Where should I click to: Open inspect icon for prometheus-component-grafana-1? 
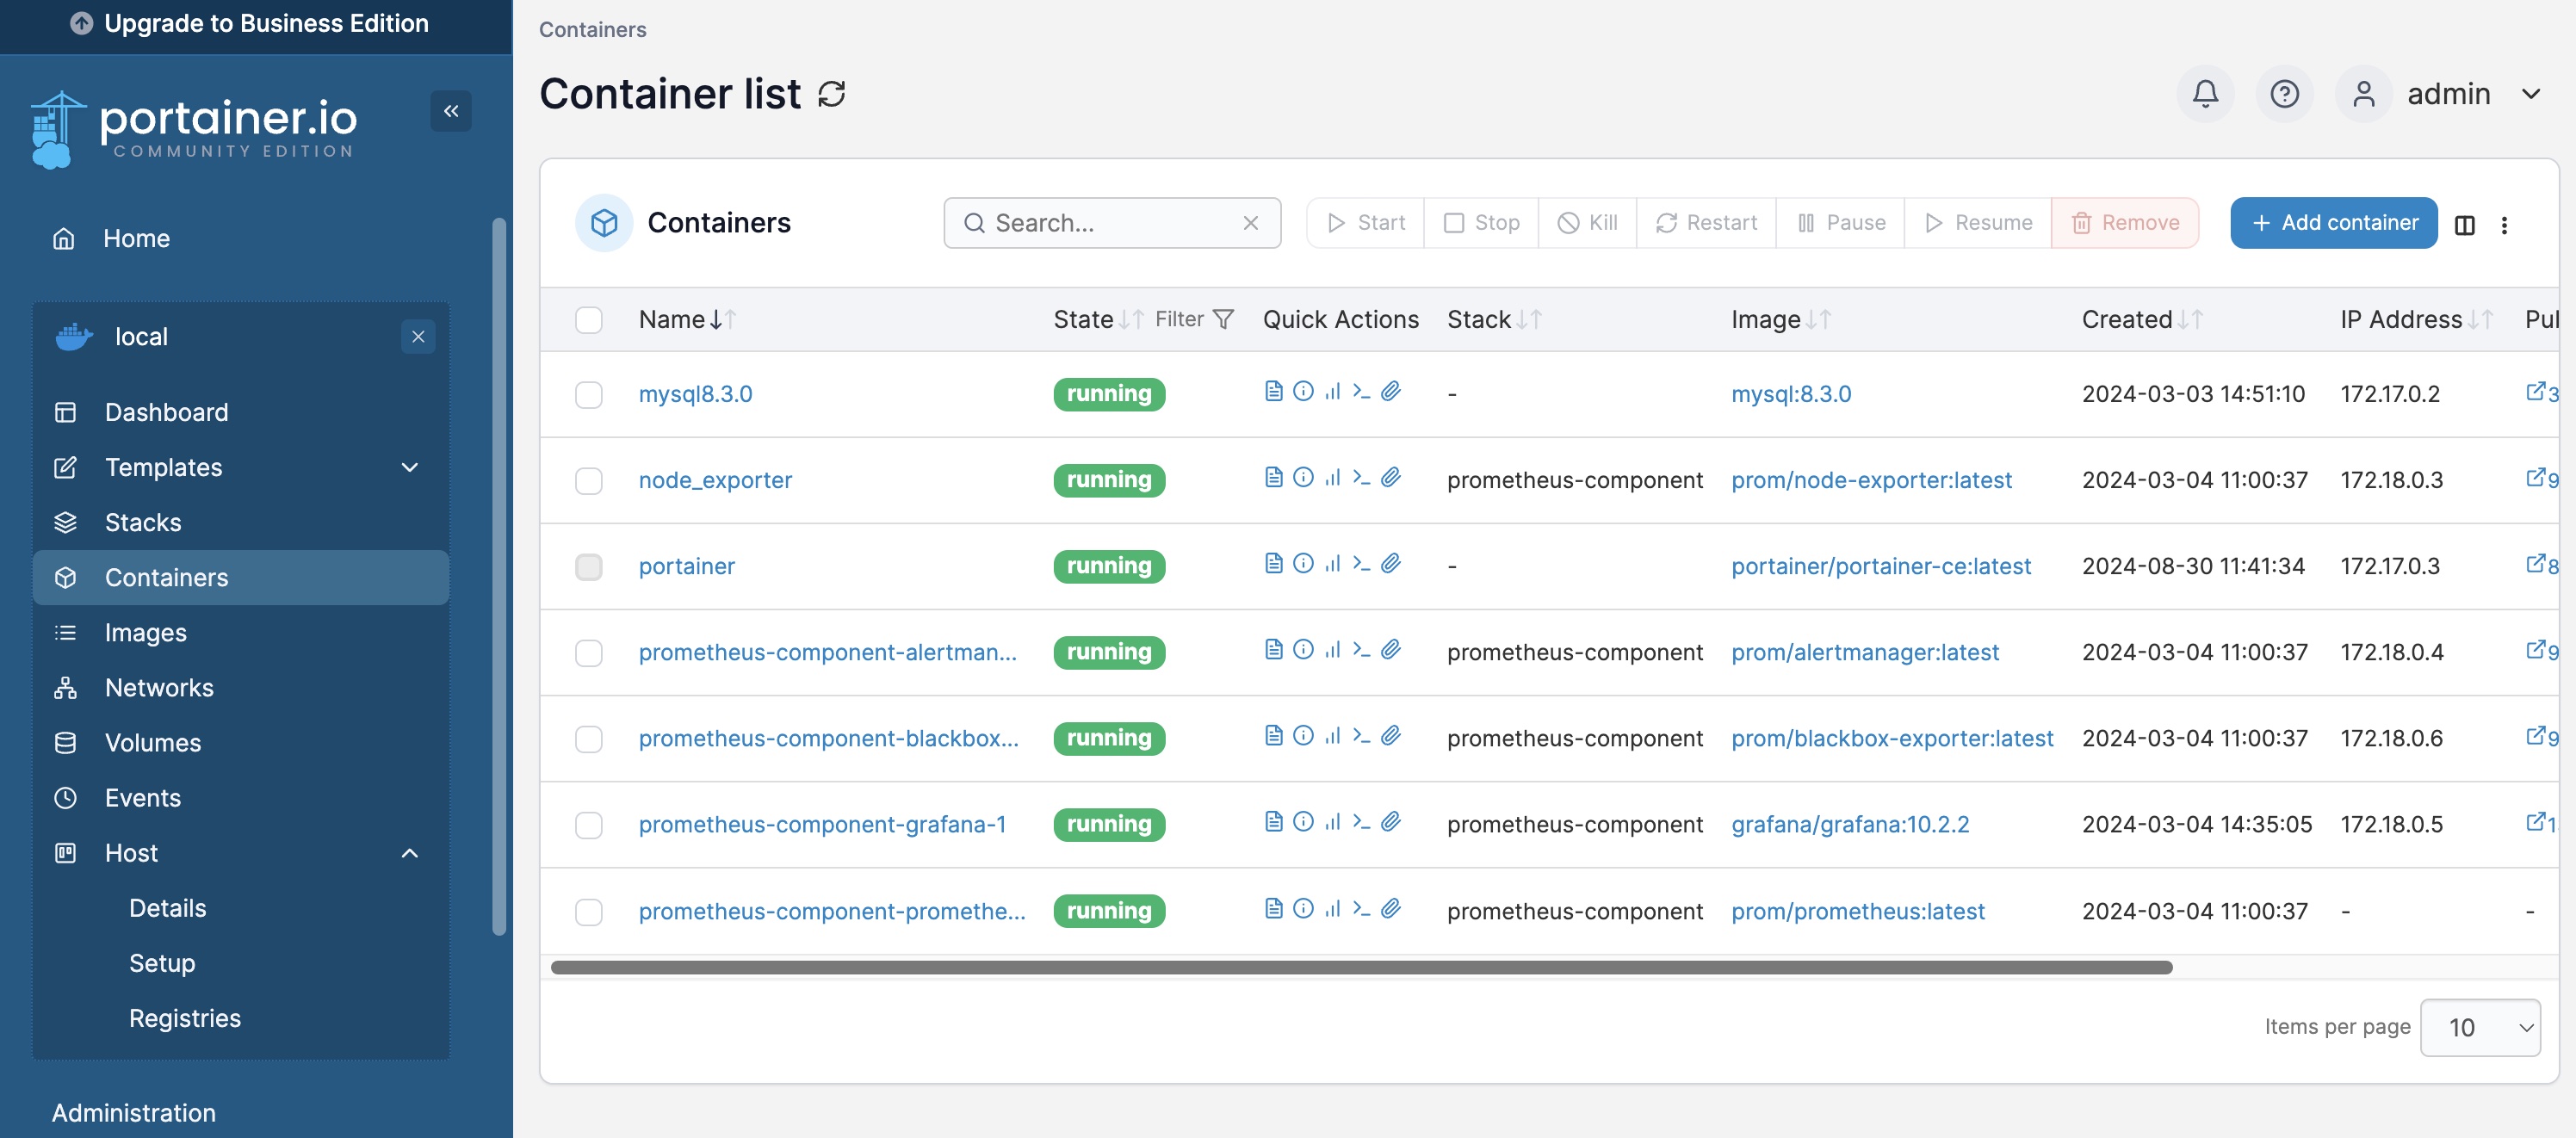coord(1302,821)
